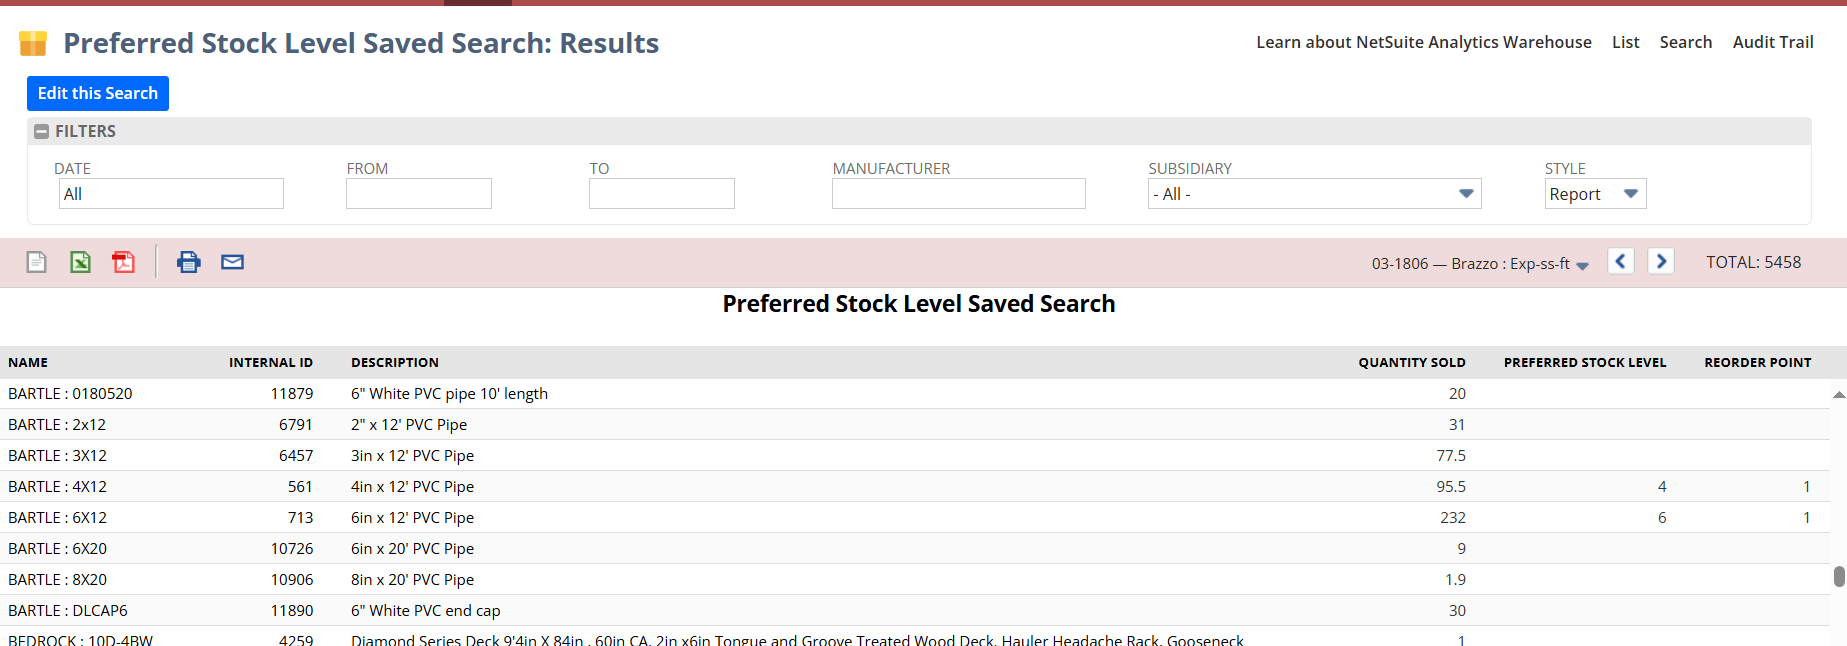Click Edit this Search button

tap(98, 93)
